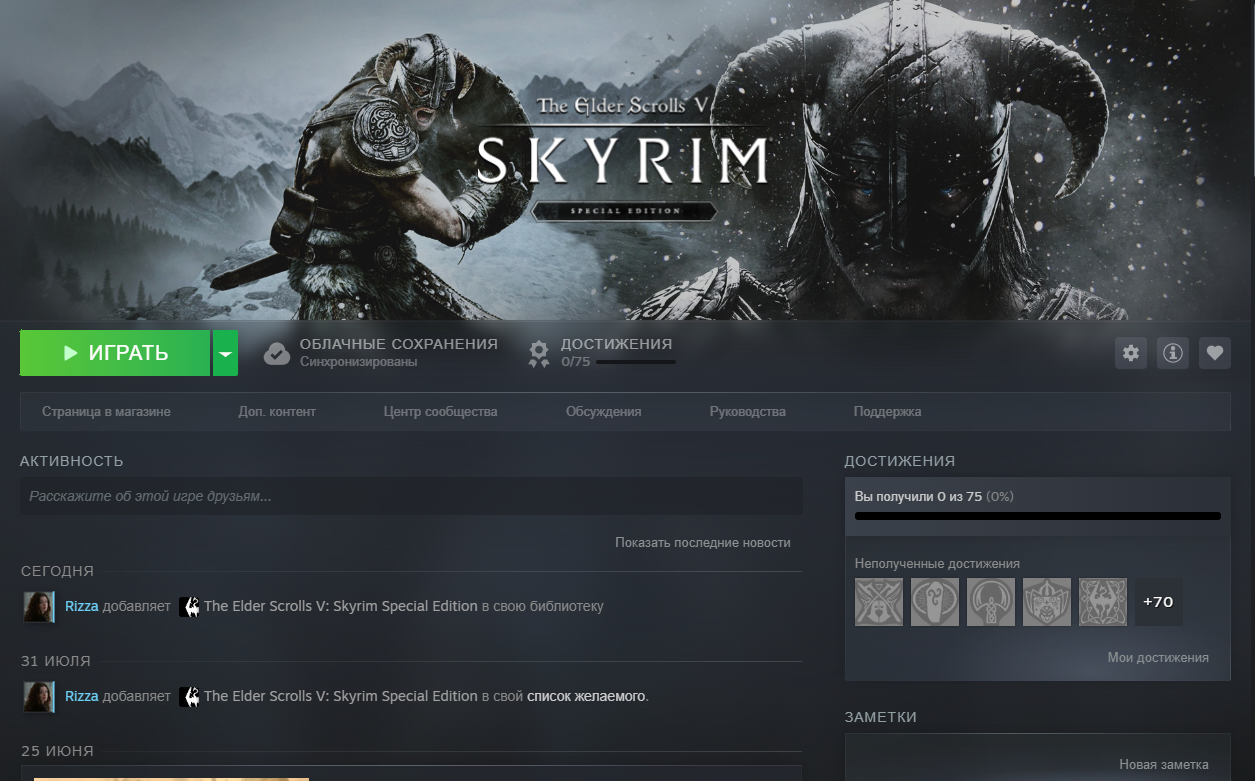Click Облачные сохранения label

pos(399,344)
